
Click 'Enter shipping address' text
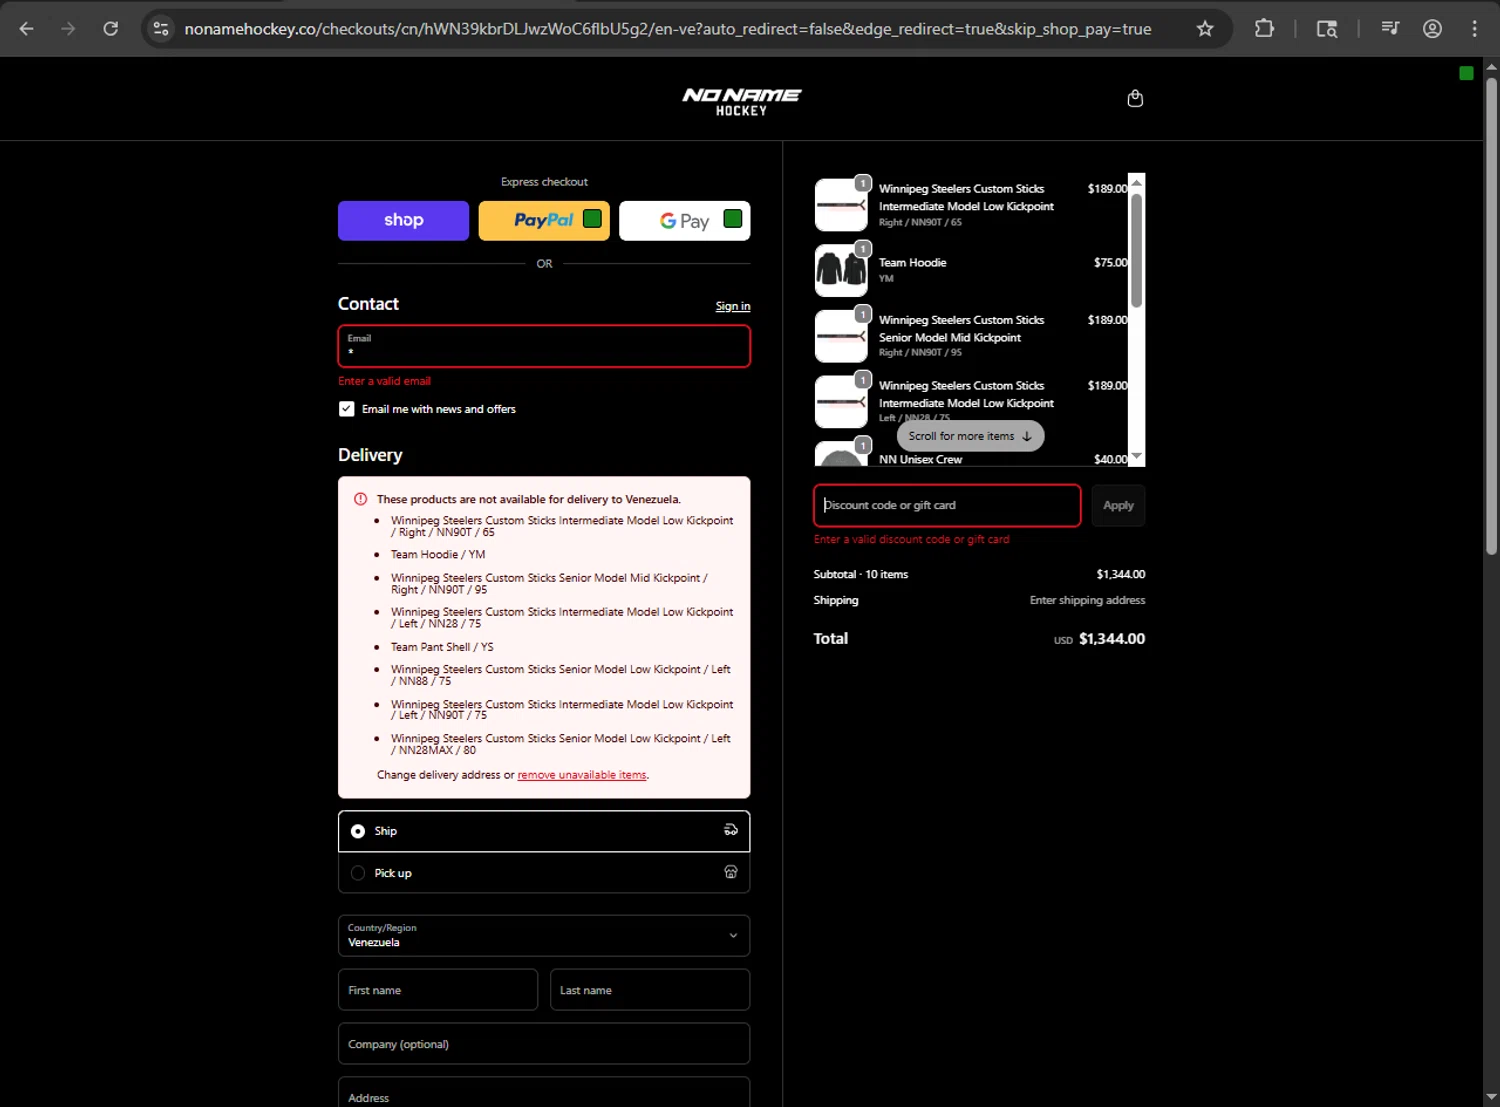coord(1087,600)
